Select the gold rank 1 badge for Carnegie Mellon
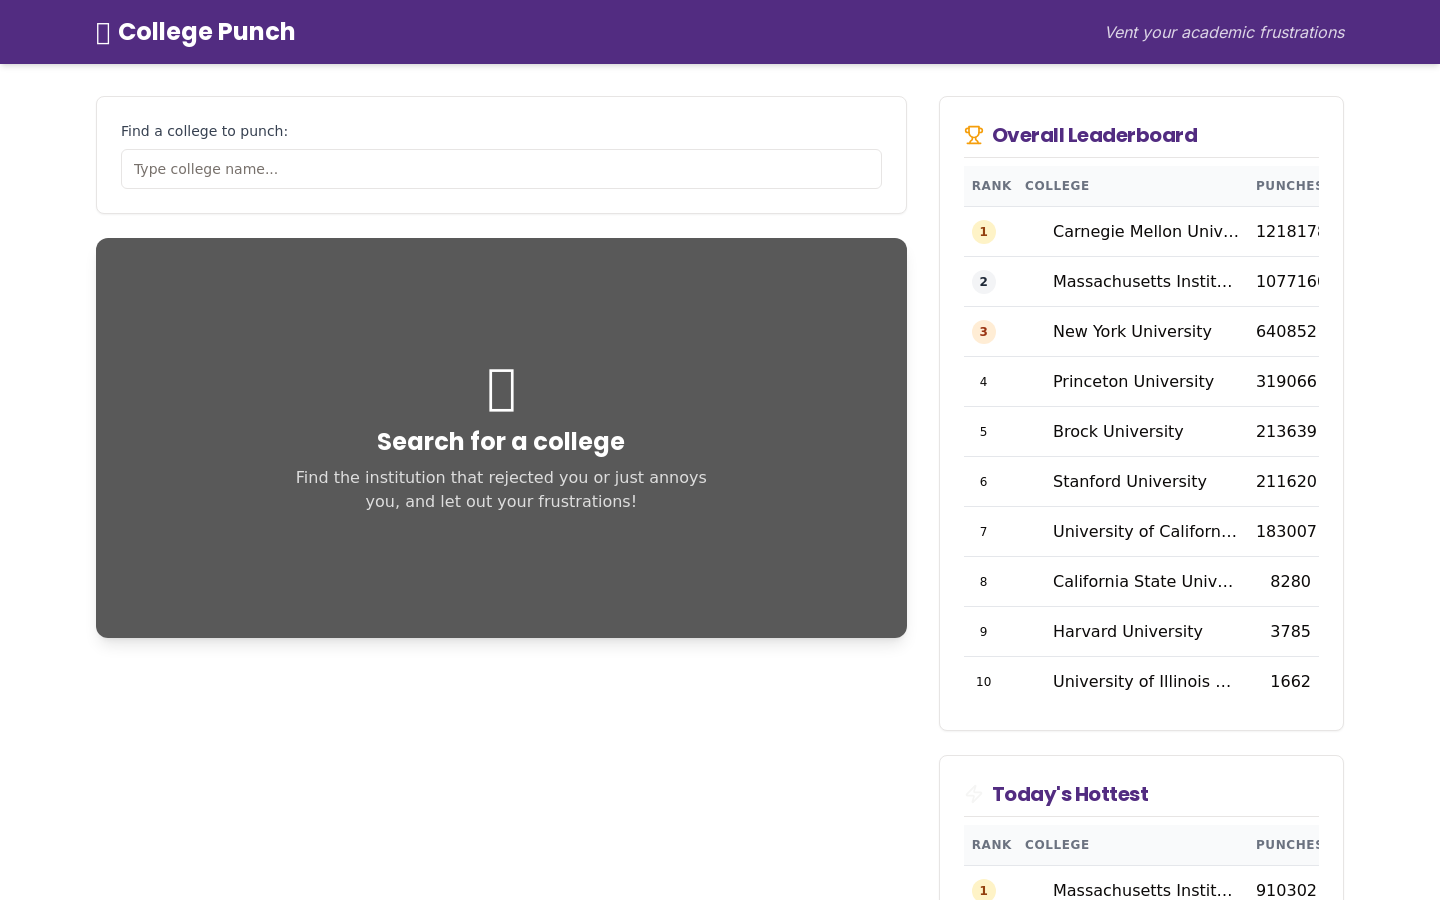1440x900 pixels. [984, 232]
